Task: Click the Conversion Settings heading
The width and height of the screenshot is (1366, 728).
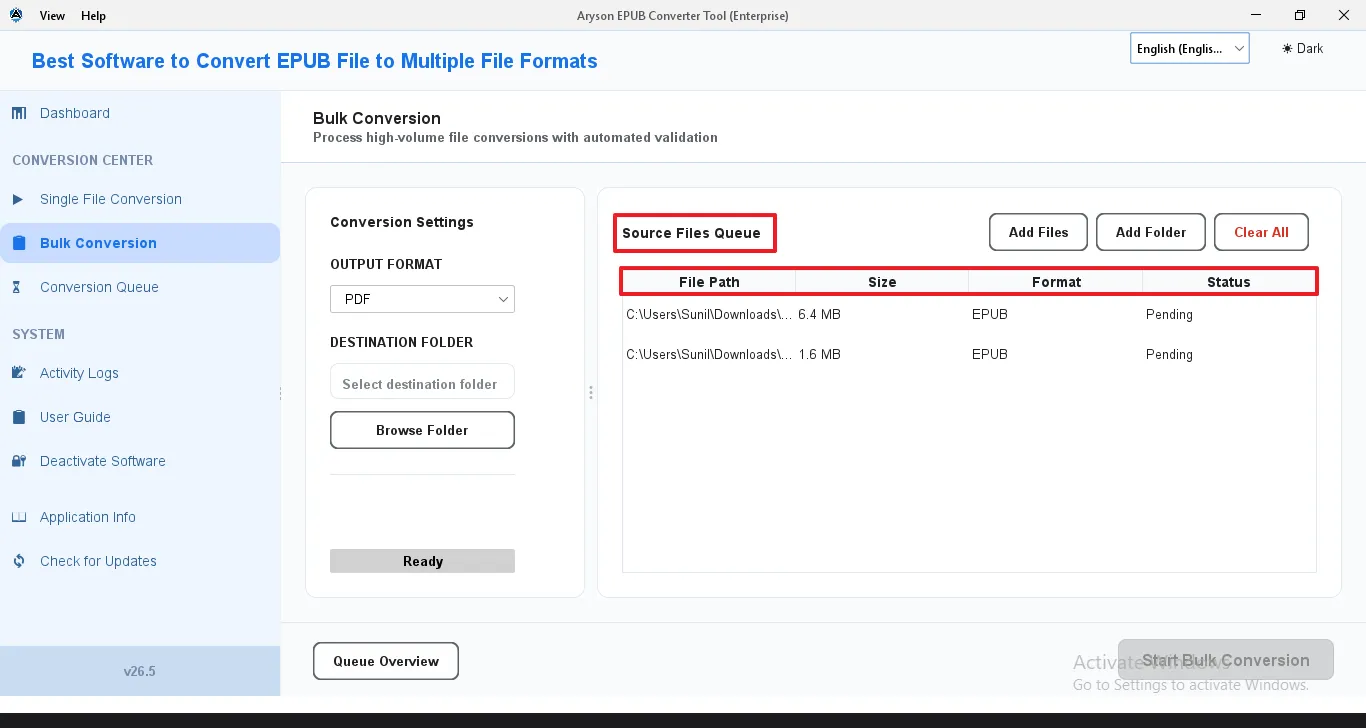Action: coord(402,222)
